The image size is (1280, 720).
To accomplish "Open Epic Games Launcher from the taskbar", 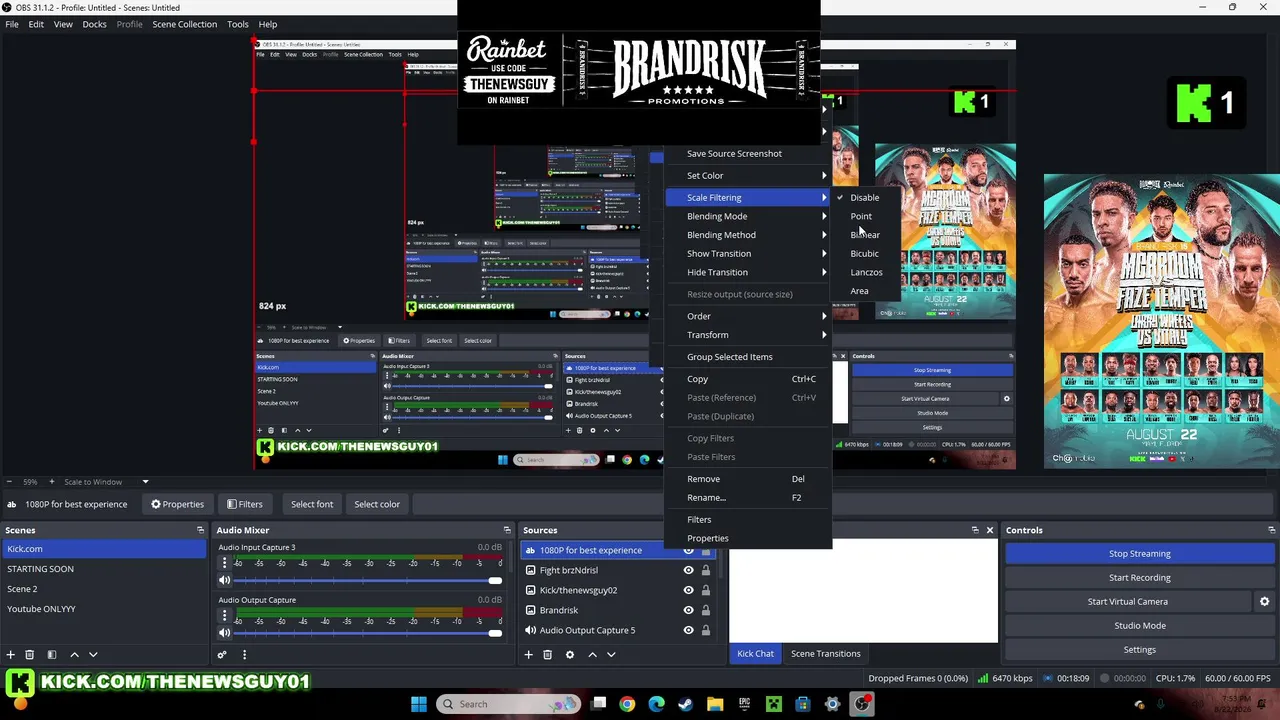I will click(745, 704).
